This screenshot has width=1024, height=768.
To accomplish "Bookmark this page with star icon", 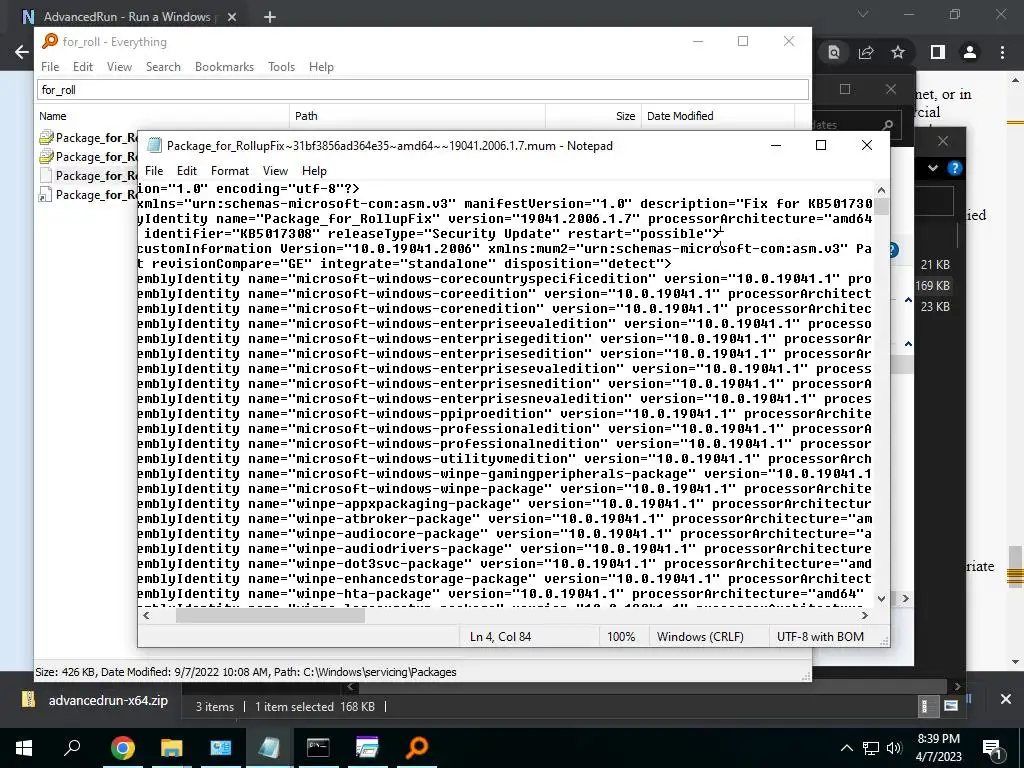I will (898, 52).
